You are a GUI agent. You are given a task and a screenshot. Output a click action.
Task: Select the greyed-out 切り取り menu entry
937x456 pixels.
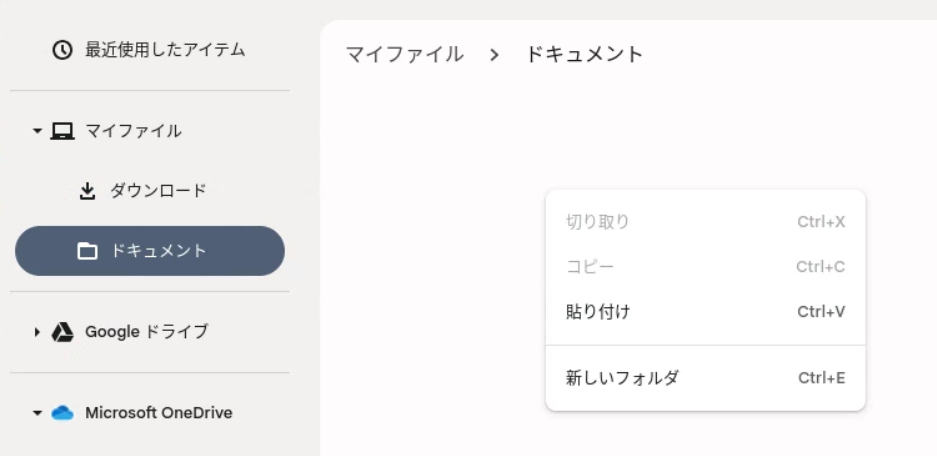pos(705,222)
